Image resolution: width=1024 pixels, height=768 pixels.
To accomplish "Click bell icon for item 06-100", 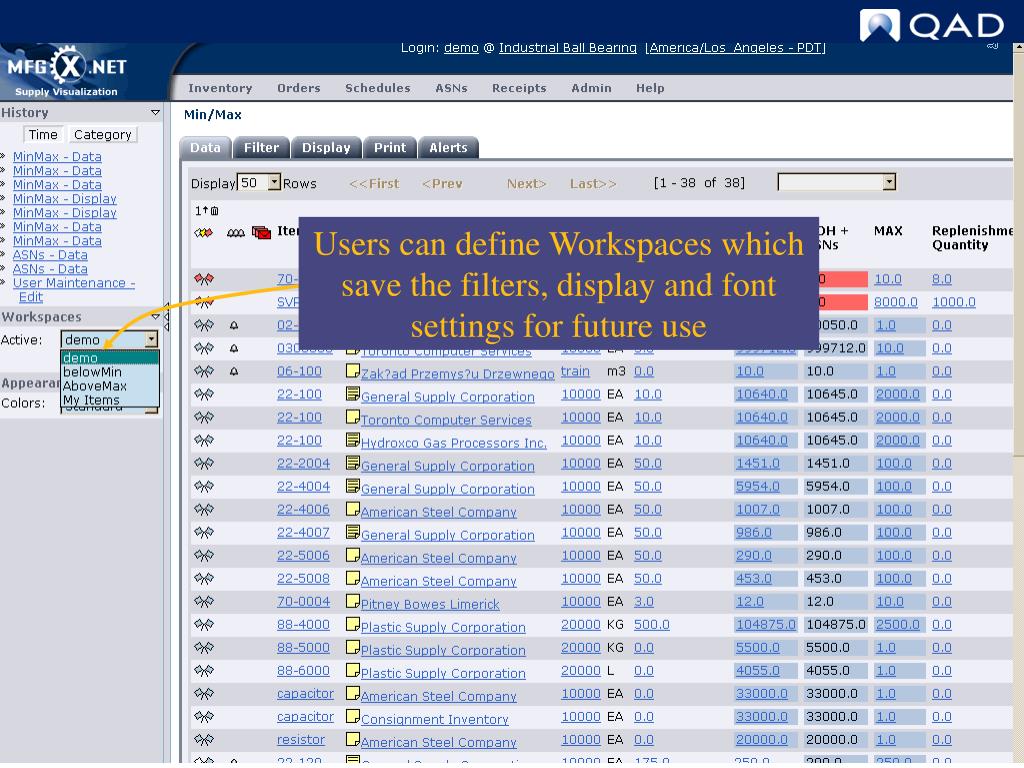I will (234, 372).
